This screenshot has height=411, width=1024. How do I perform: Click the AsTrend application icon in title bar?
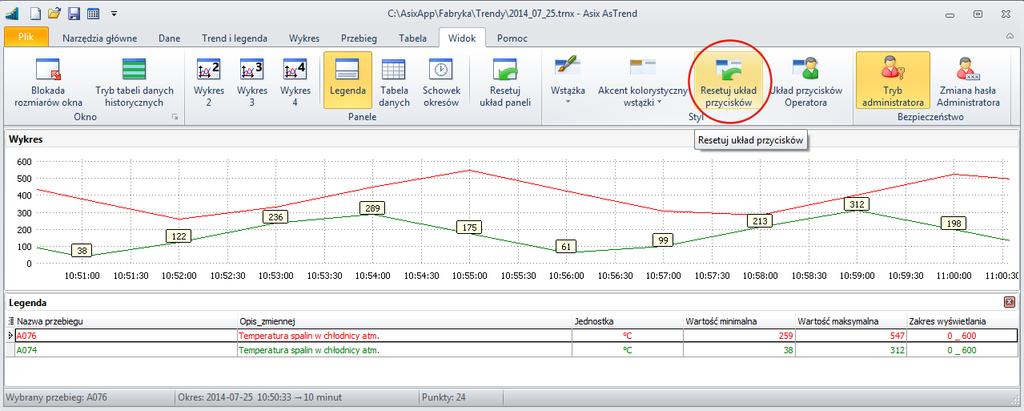12,13
